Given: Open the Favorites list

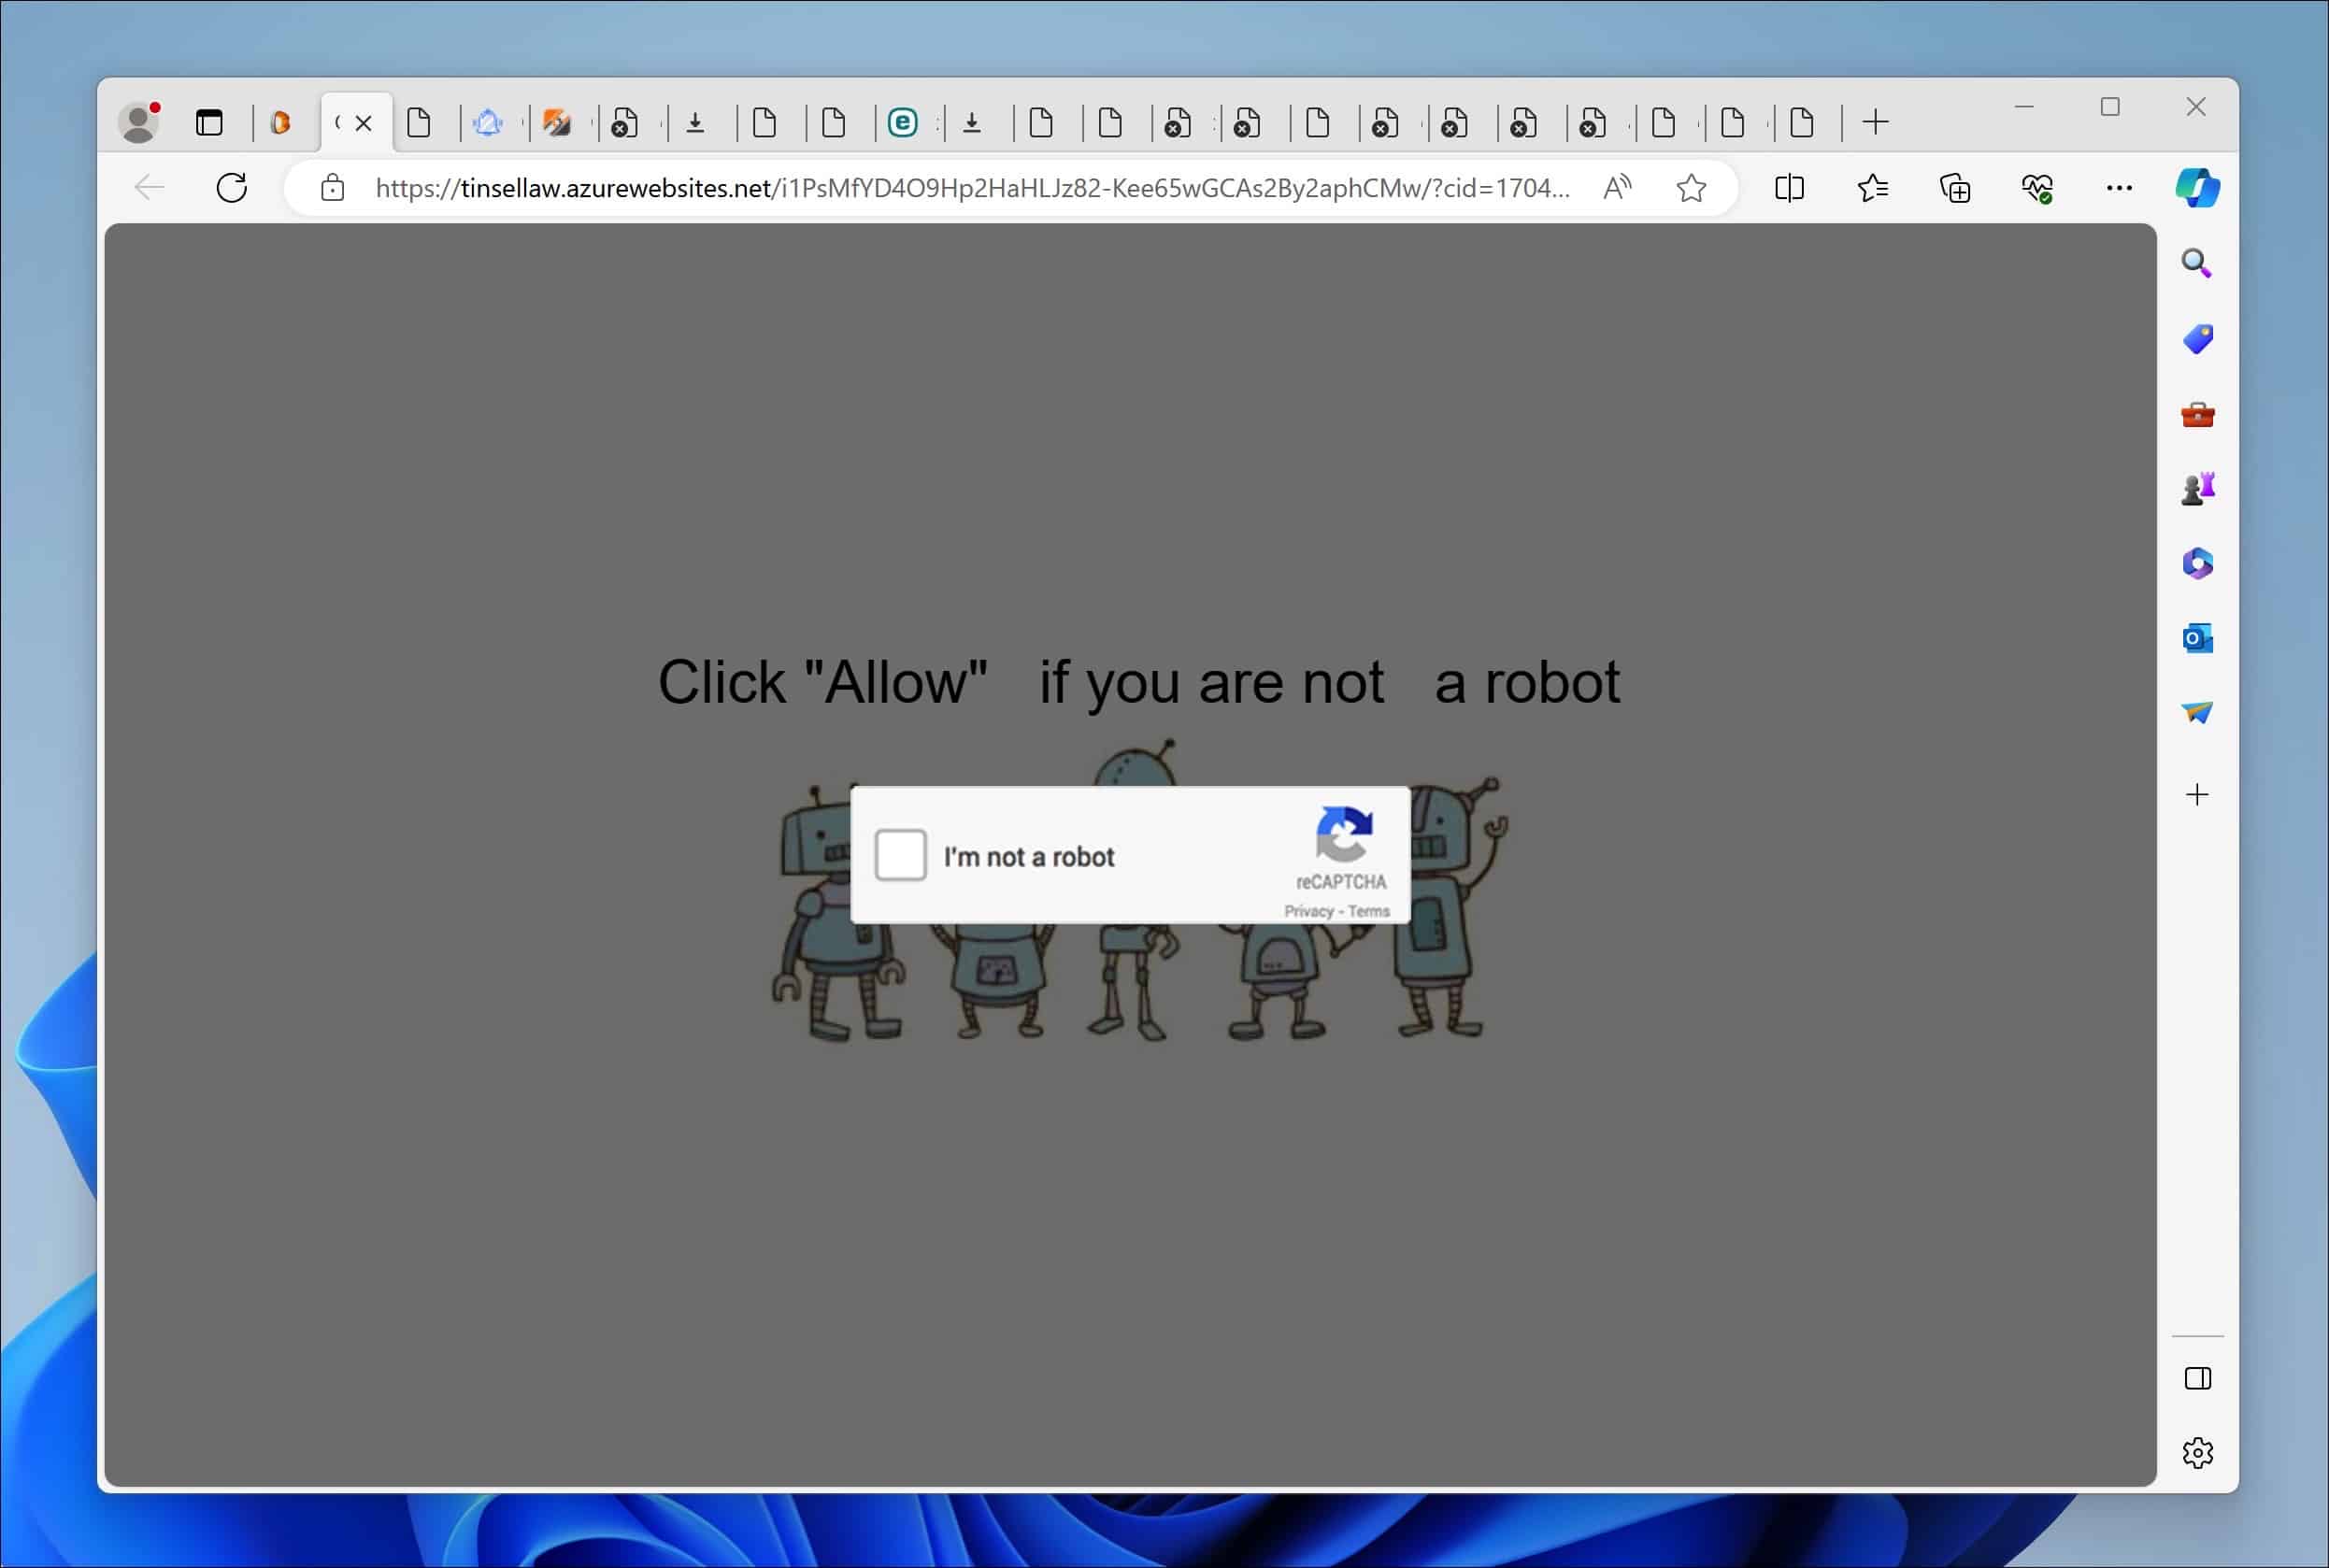Looking at the screenshot, I should click(1872, 187).
